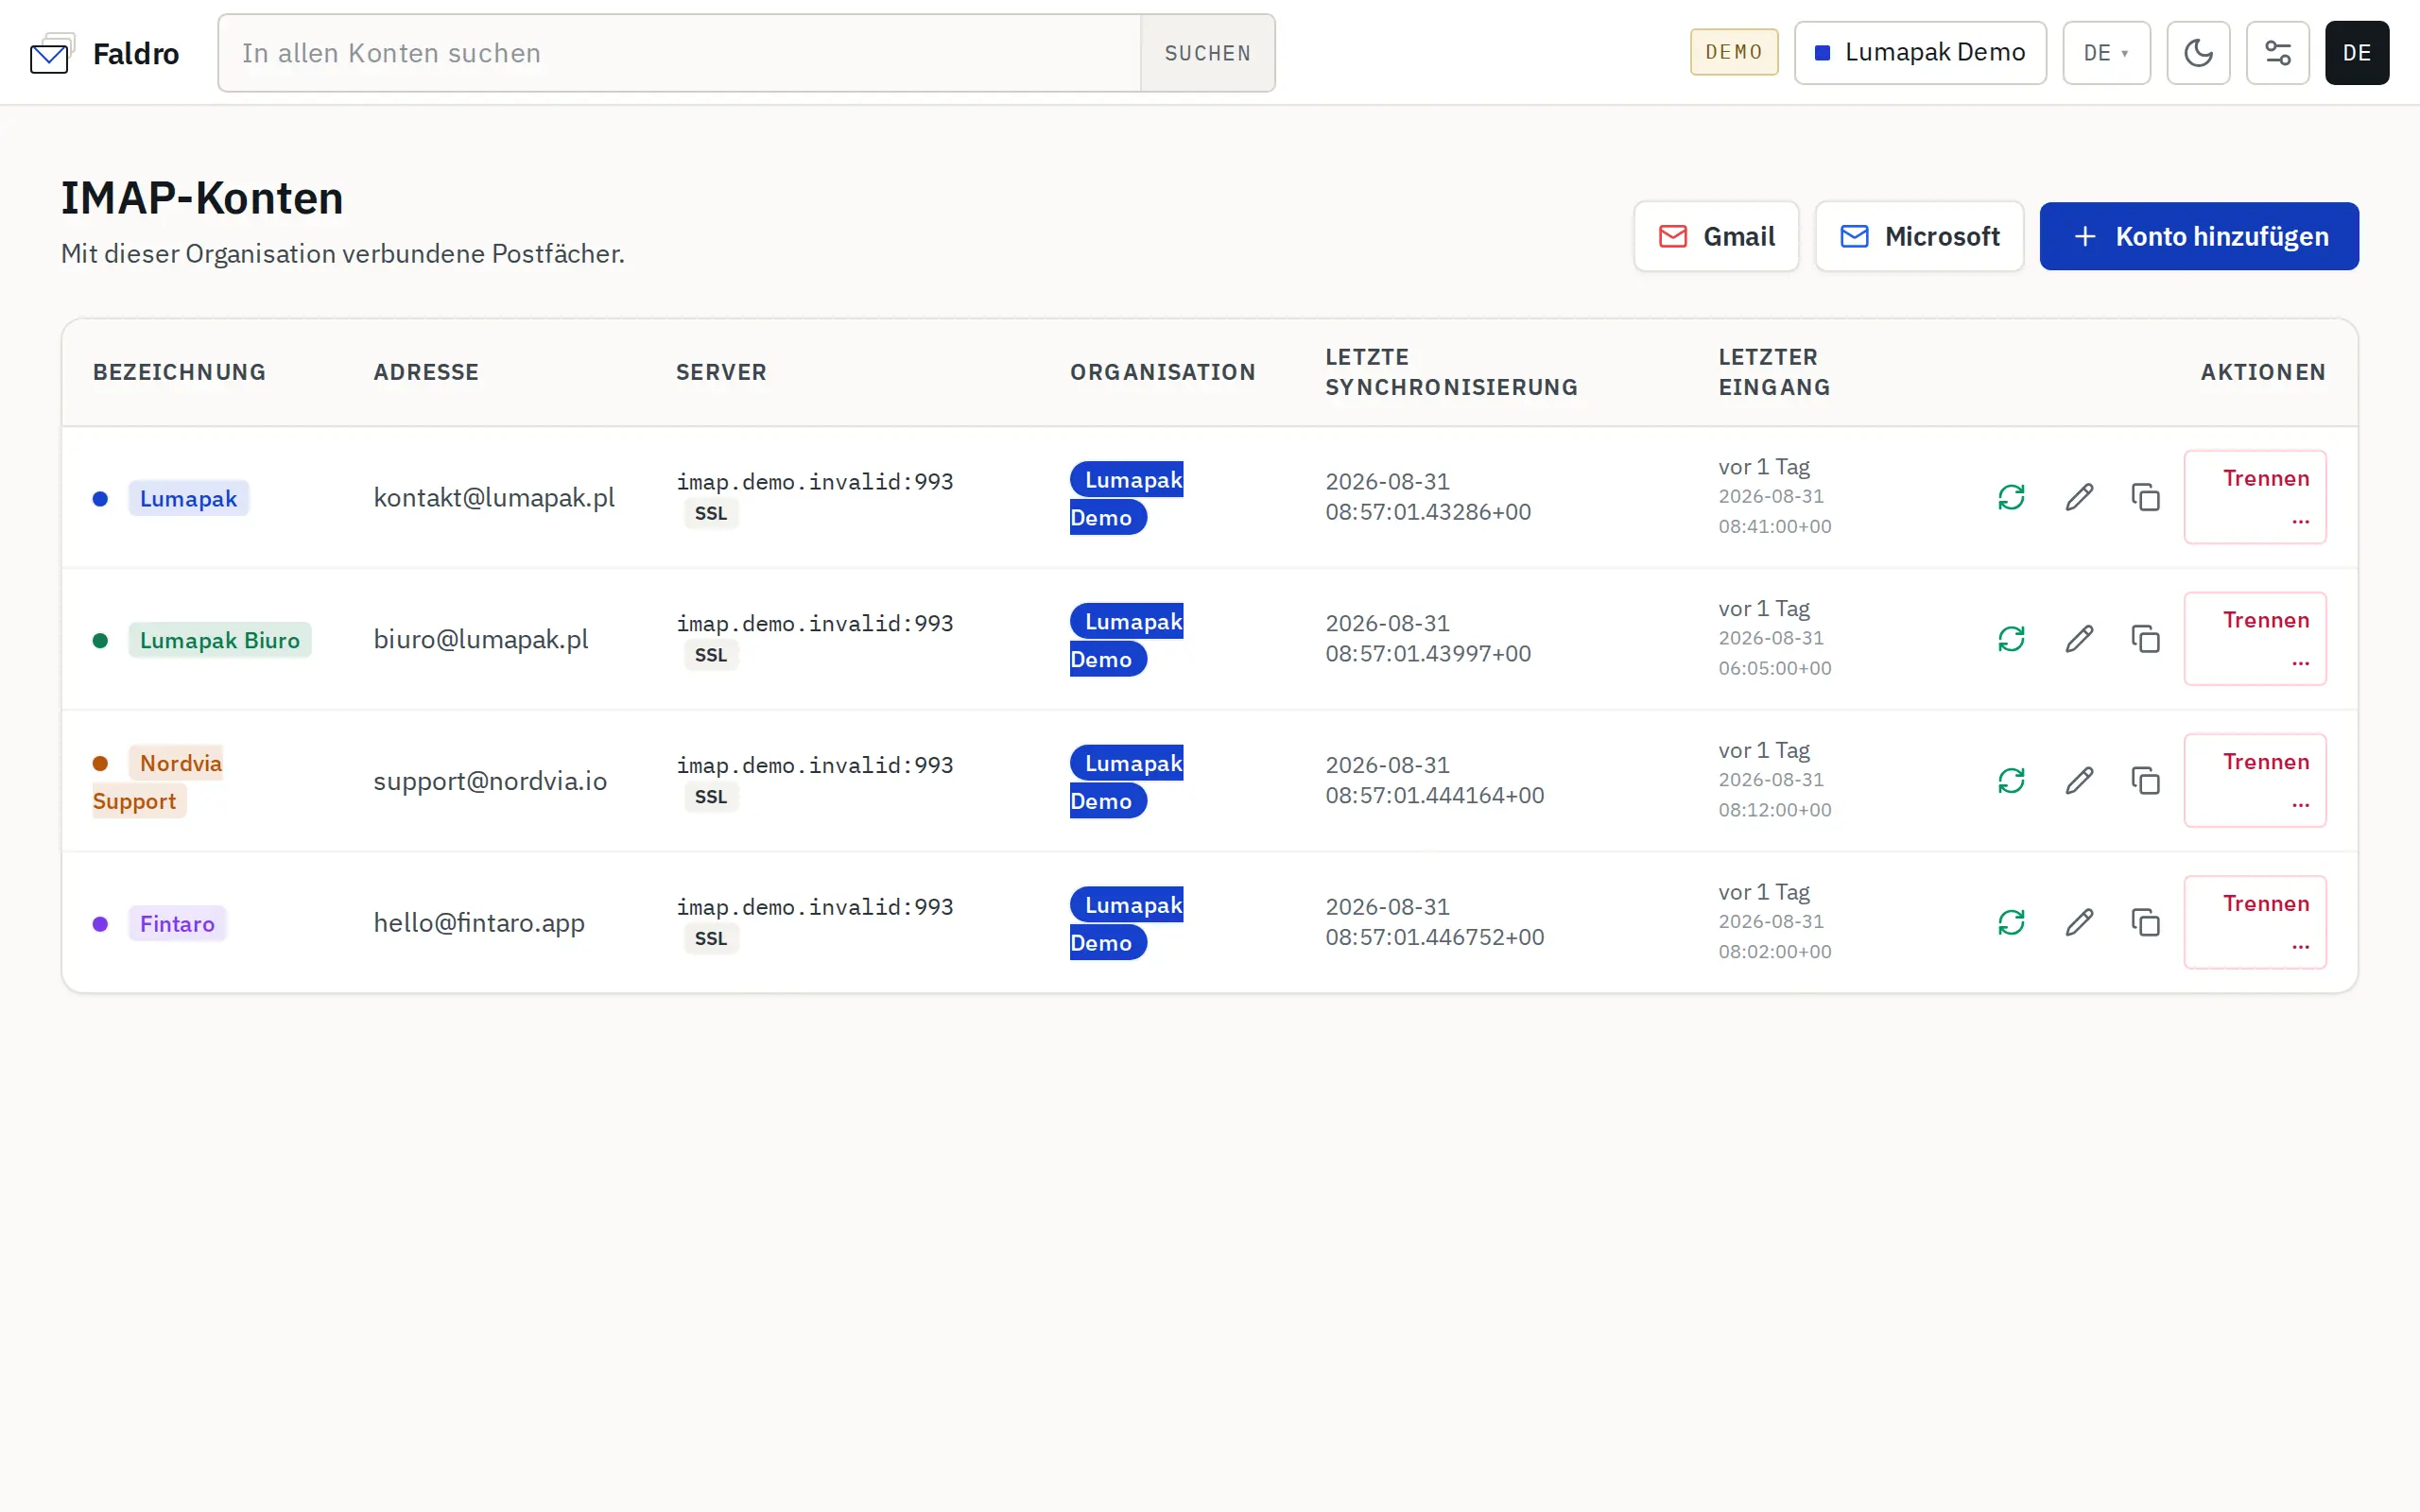Sync the support@nordvia.io account
2420x1512 pixels.
(2011, 781)
